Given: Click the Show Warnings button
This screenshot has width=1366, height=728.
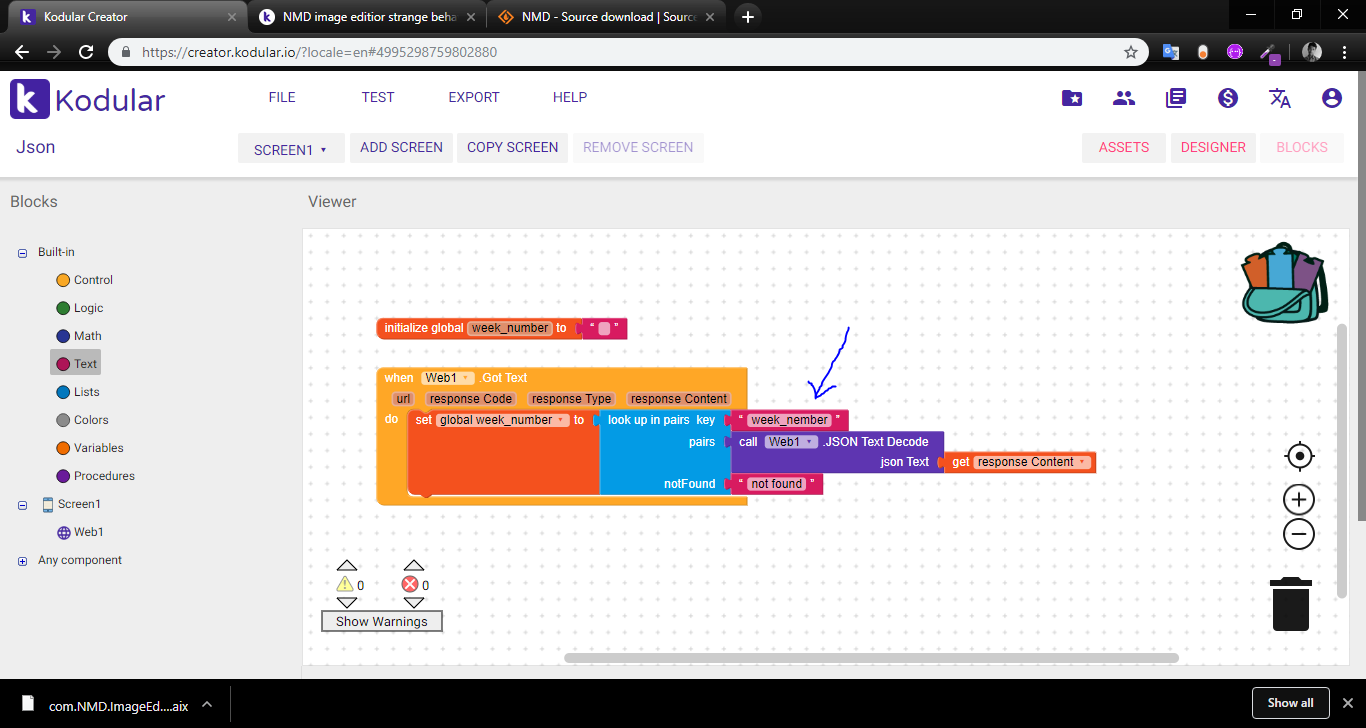Looking at the screenshot, I should pyautogui.click(x=382, y=621).
